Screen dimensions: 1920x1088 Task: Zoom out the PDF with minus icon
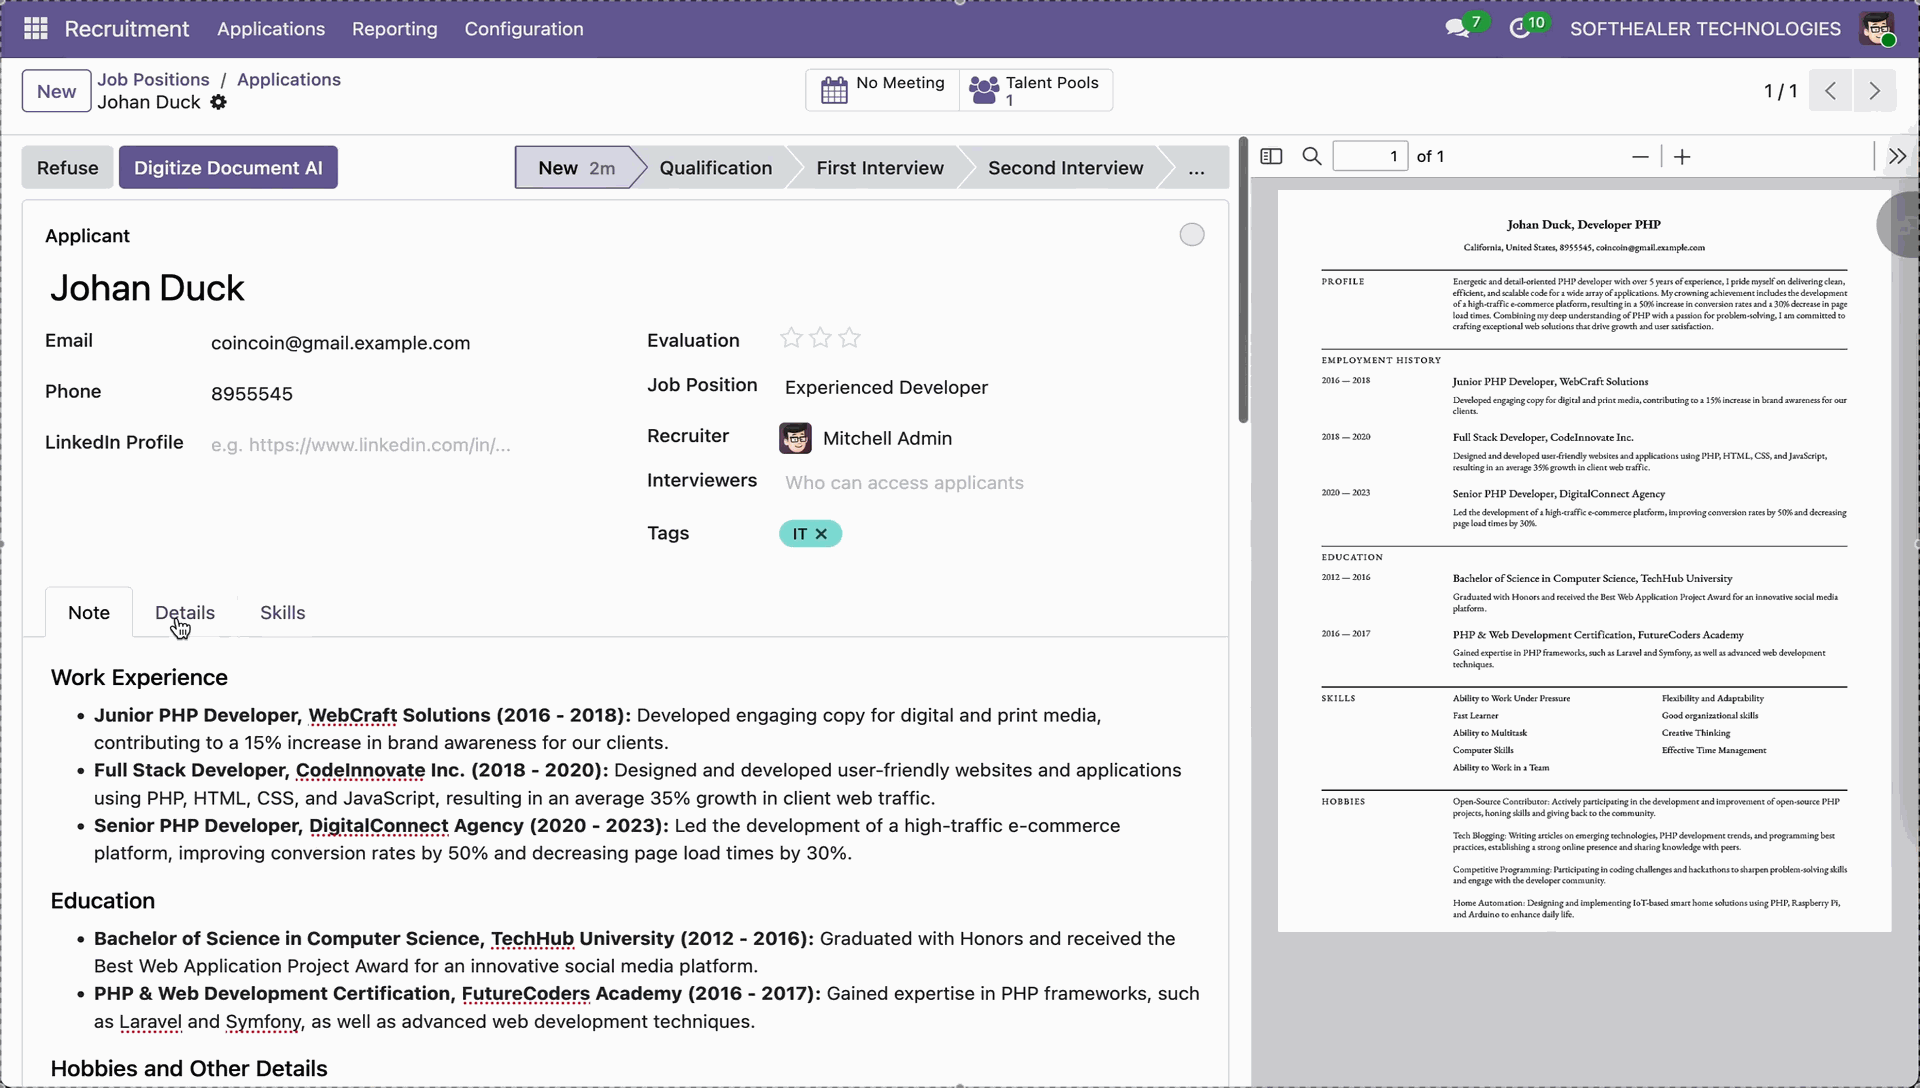1640,157
